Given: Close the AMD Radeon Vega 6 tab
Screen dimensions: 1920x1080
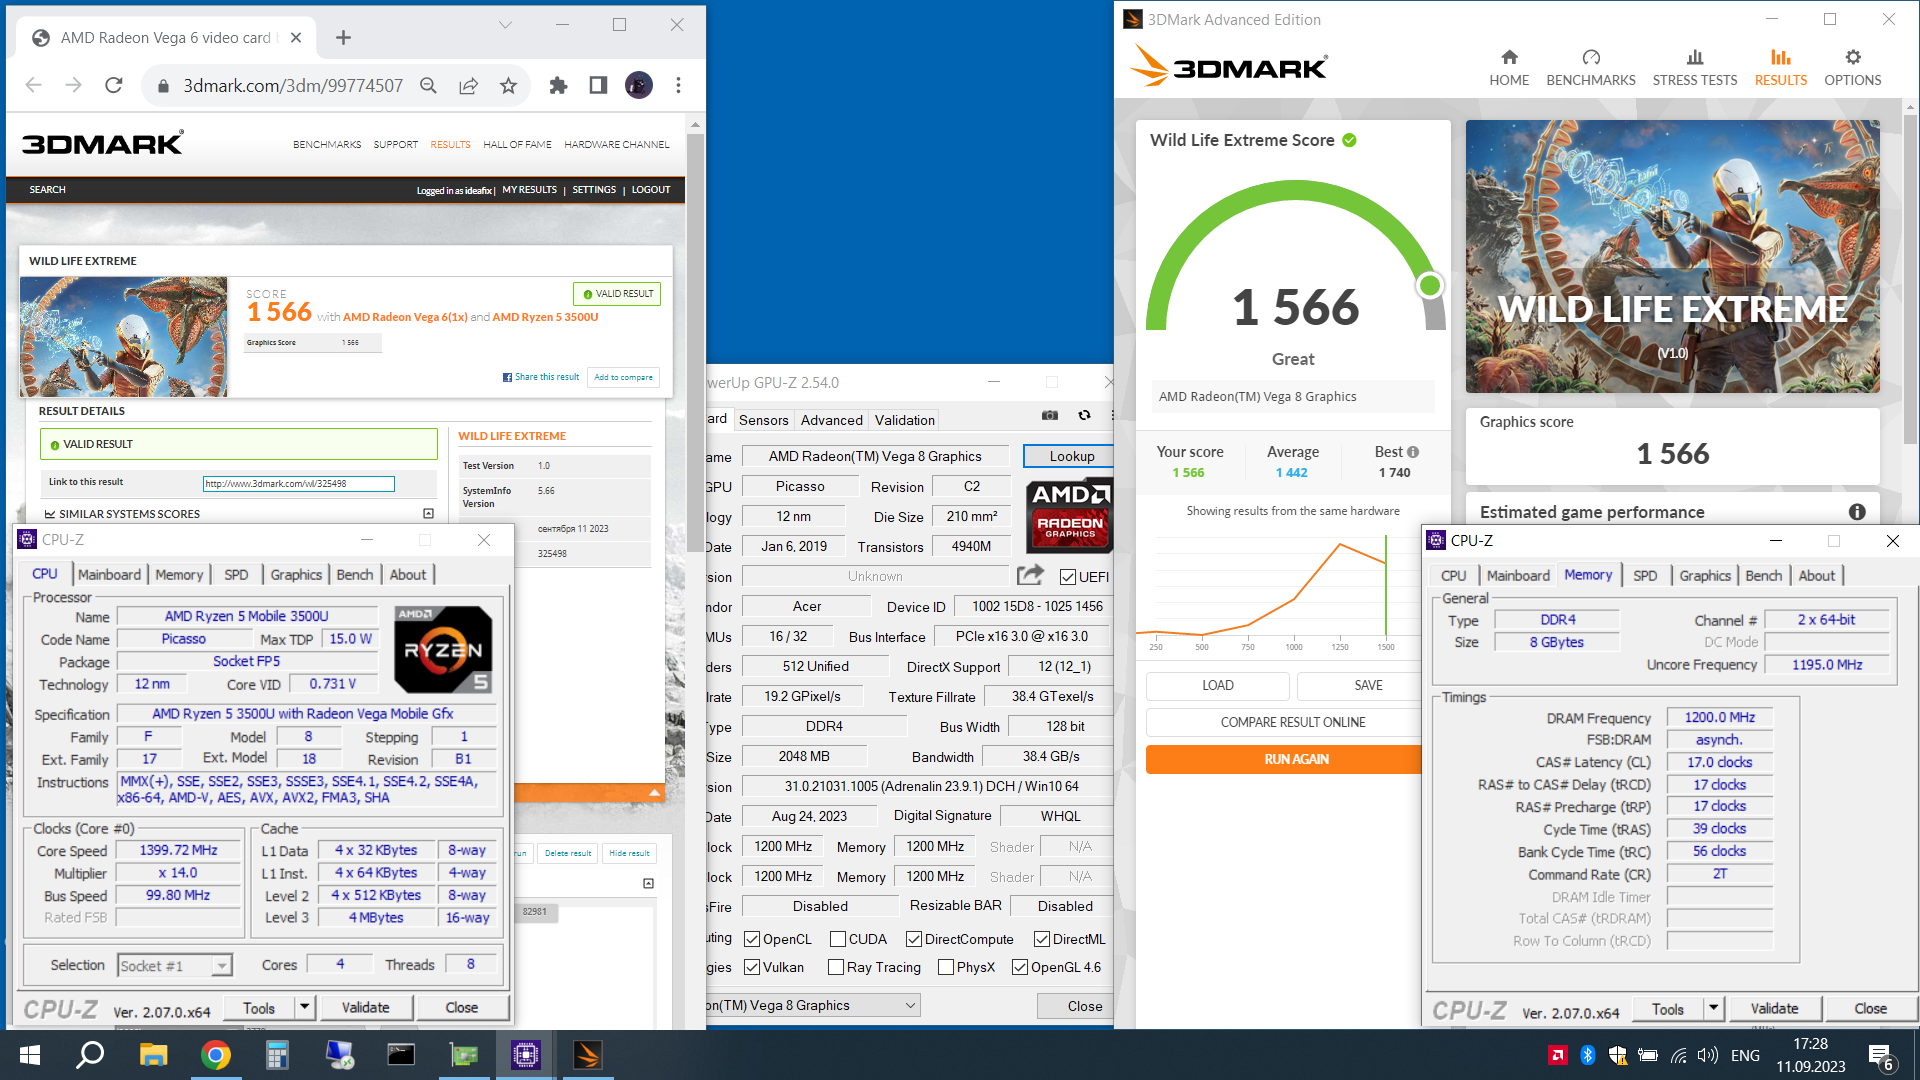Looking at the screenshot, I should point(296,38).
